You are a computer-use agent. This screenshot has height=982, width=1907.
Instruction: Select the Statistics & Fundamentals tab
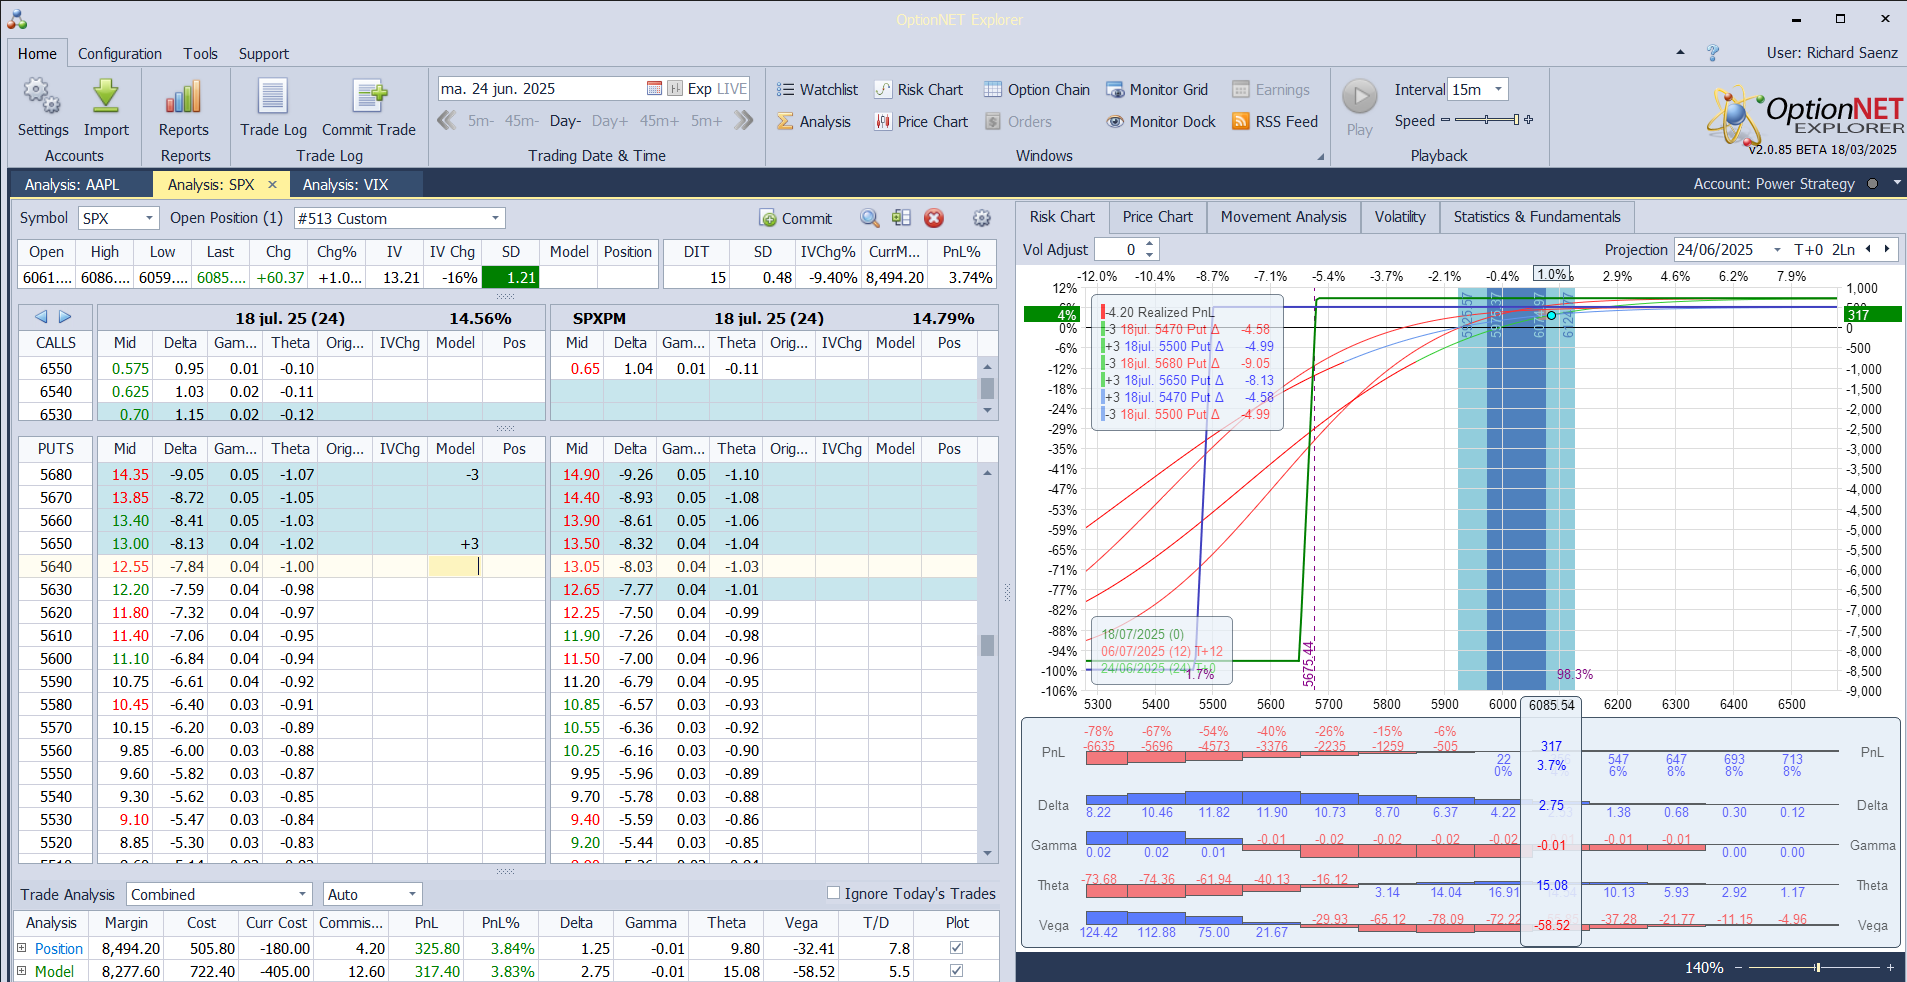click(1537, 216)
